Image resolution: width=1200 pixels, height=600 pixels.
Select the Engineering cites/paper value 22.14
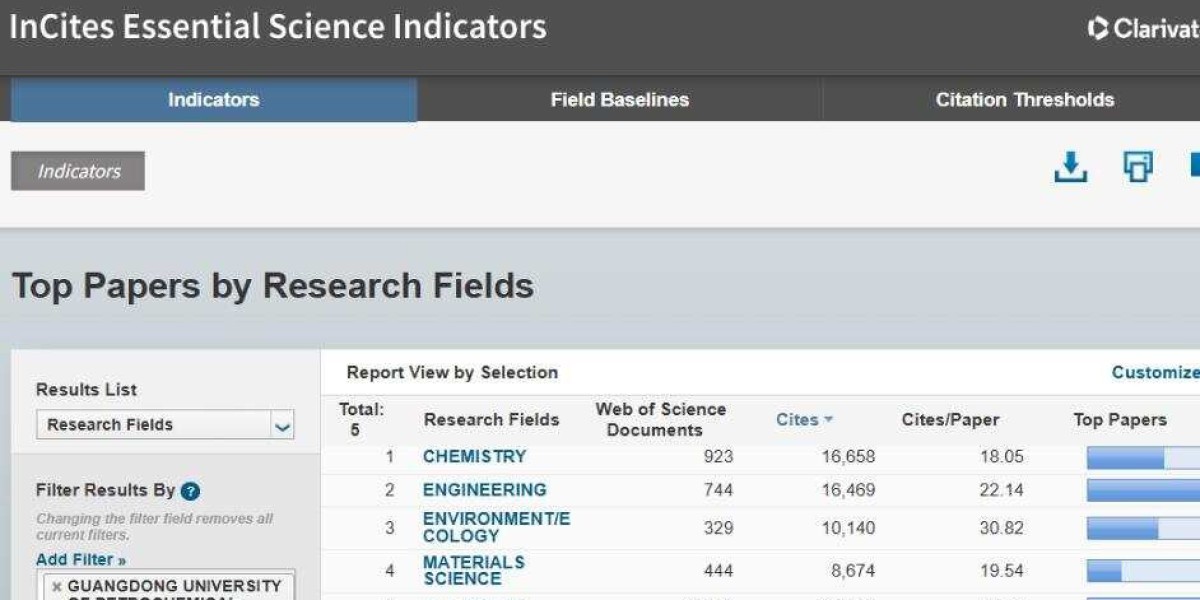pos(1002,490)
